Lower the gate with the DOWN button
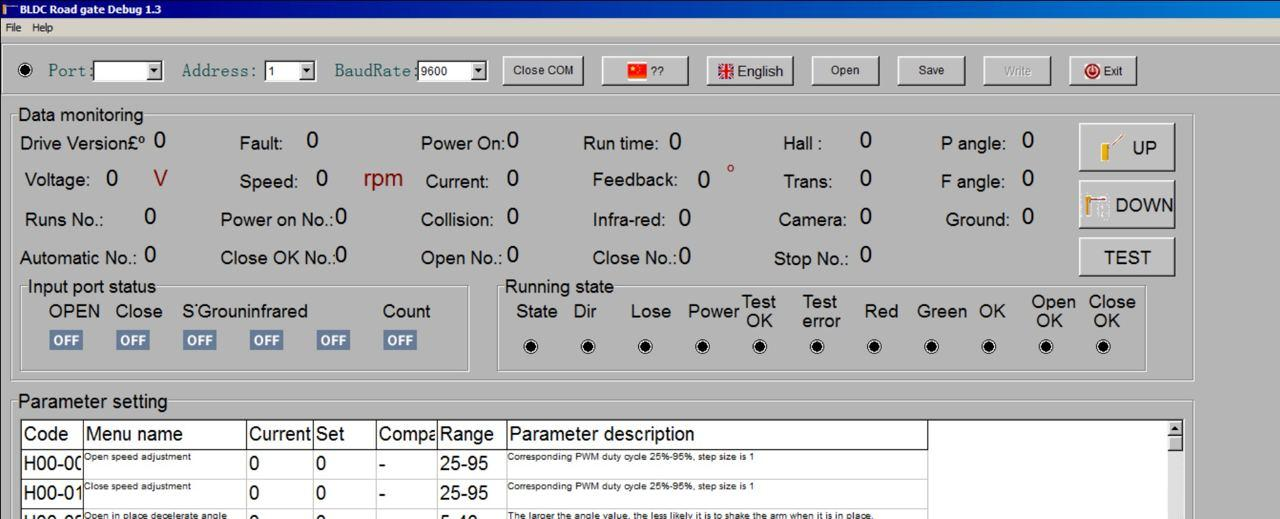 tap(1126, 205)
